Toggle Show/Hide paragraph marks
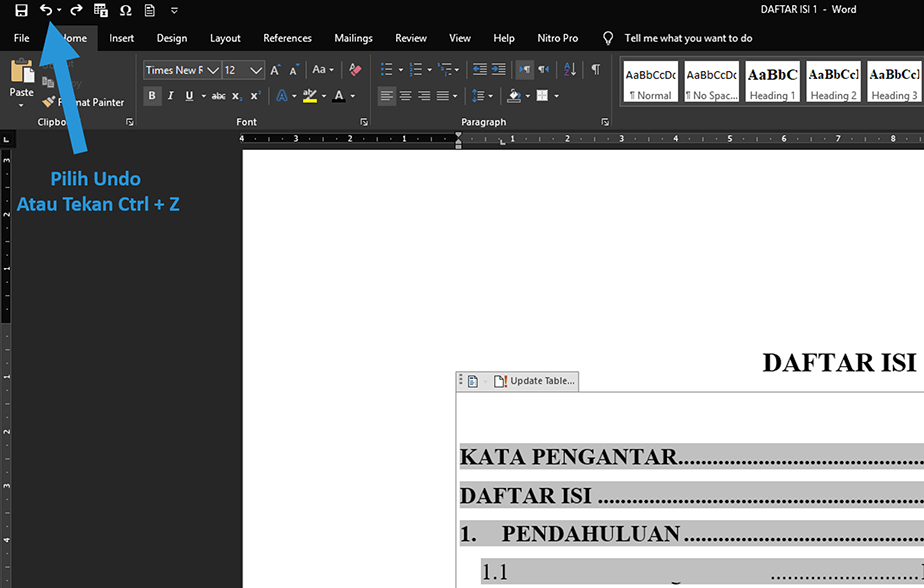 [596, 70]
